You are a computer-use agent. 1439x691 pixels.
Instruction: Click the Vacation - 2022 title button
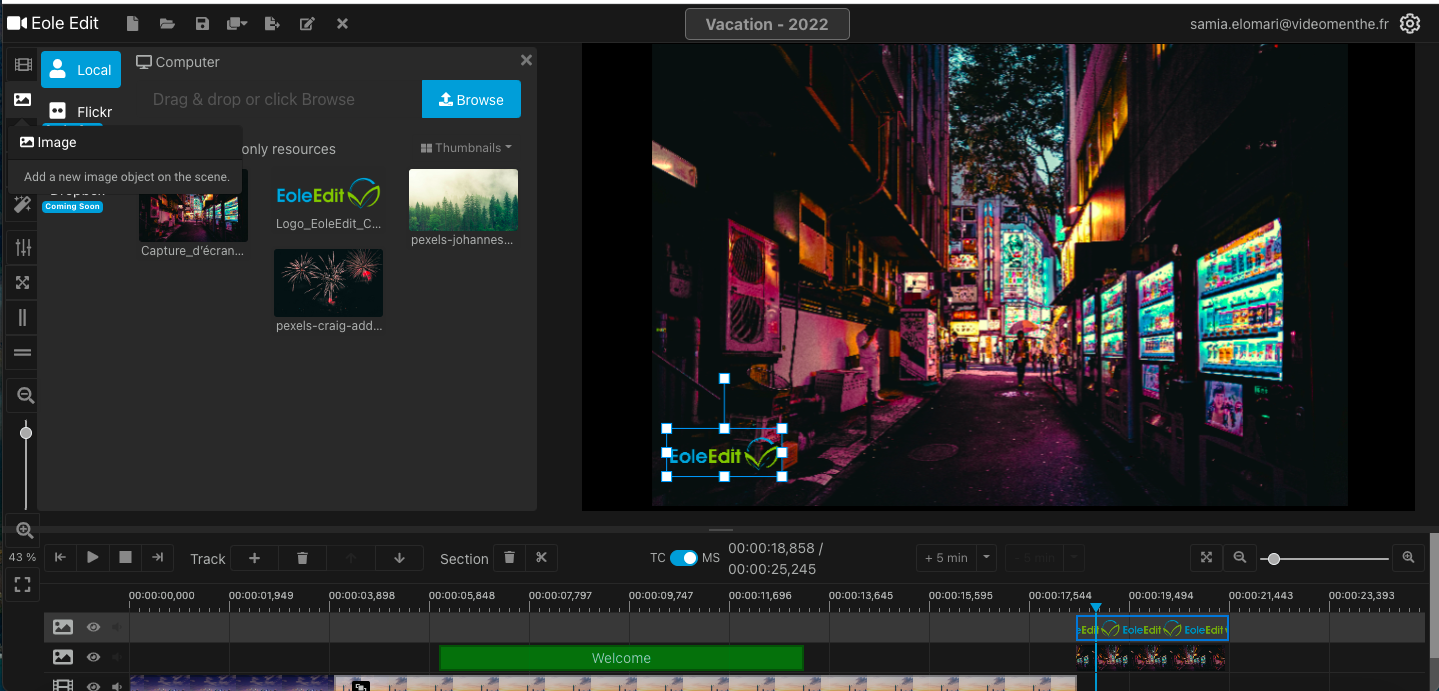pos(767,24)
